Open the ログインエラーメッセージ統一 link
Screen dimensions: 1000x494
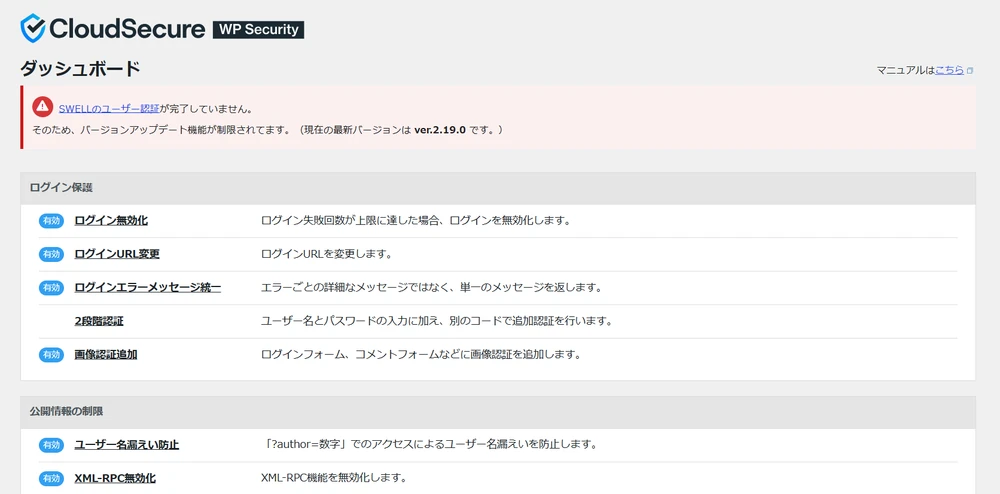pyautogui.click(x=148, y=287)
